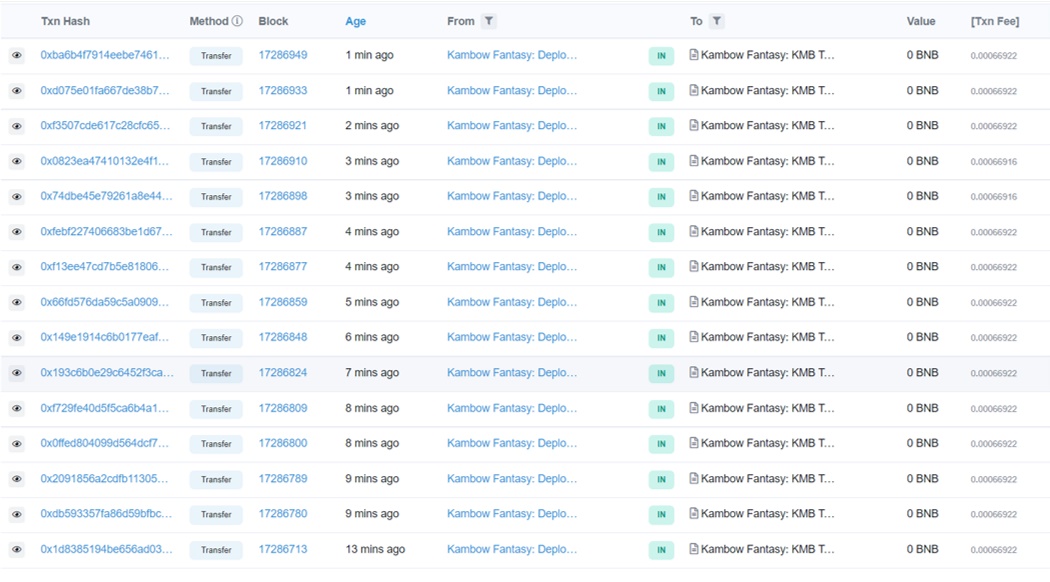
Task: Click Transfer method badge for block 17286713
Action: (216, 550)
